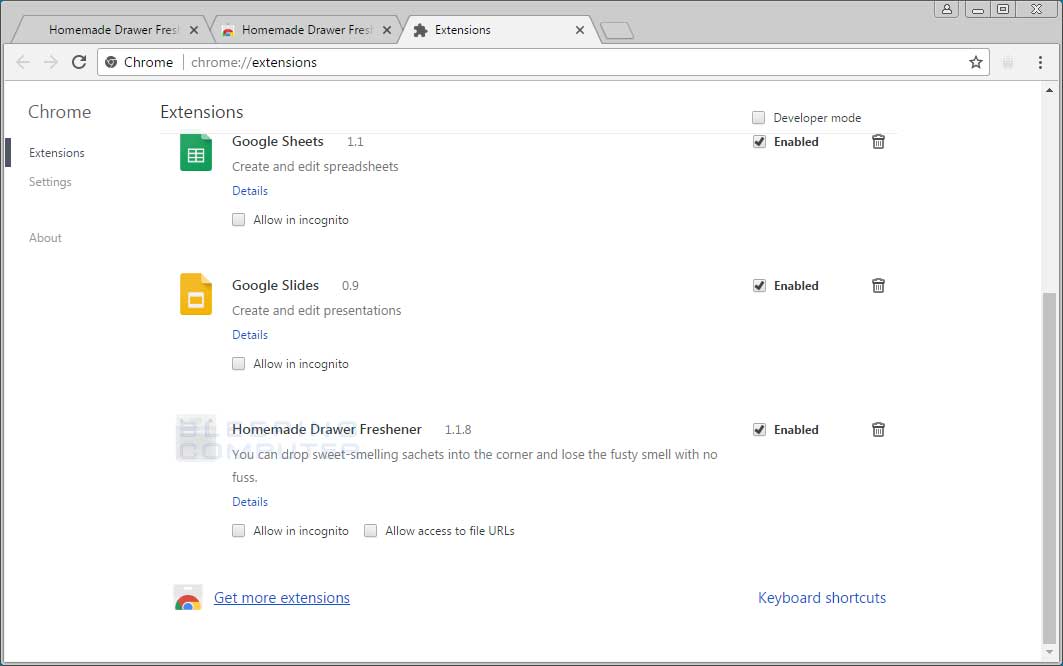1063x666 pixels.
Task: Disable the Google Sheets extension
Action: coord(759,142)
